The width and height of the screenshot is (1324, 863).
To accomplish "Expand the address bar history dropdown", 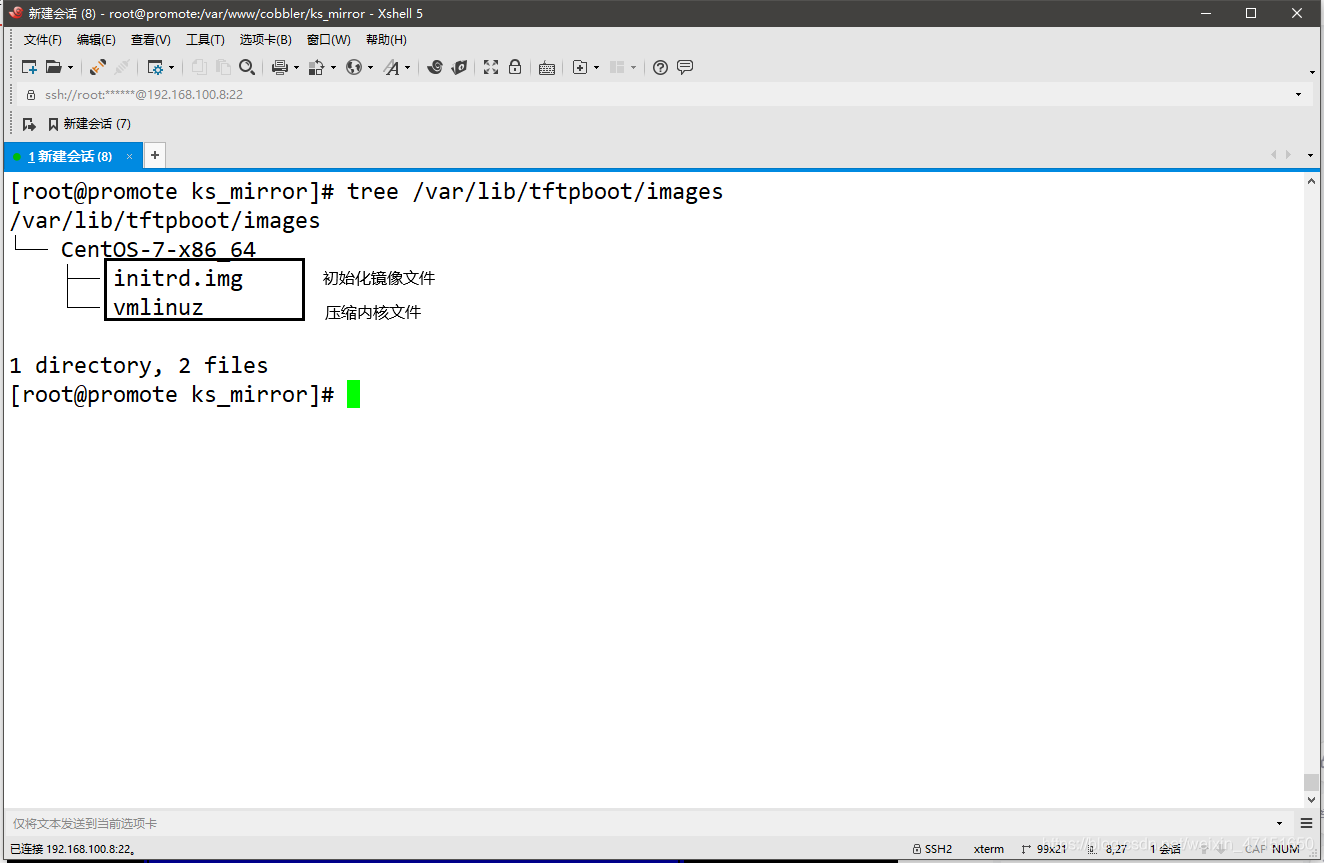I will [1298, 94].
